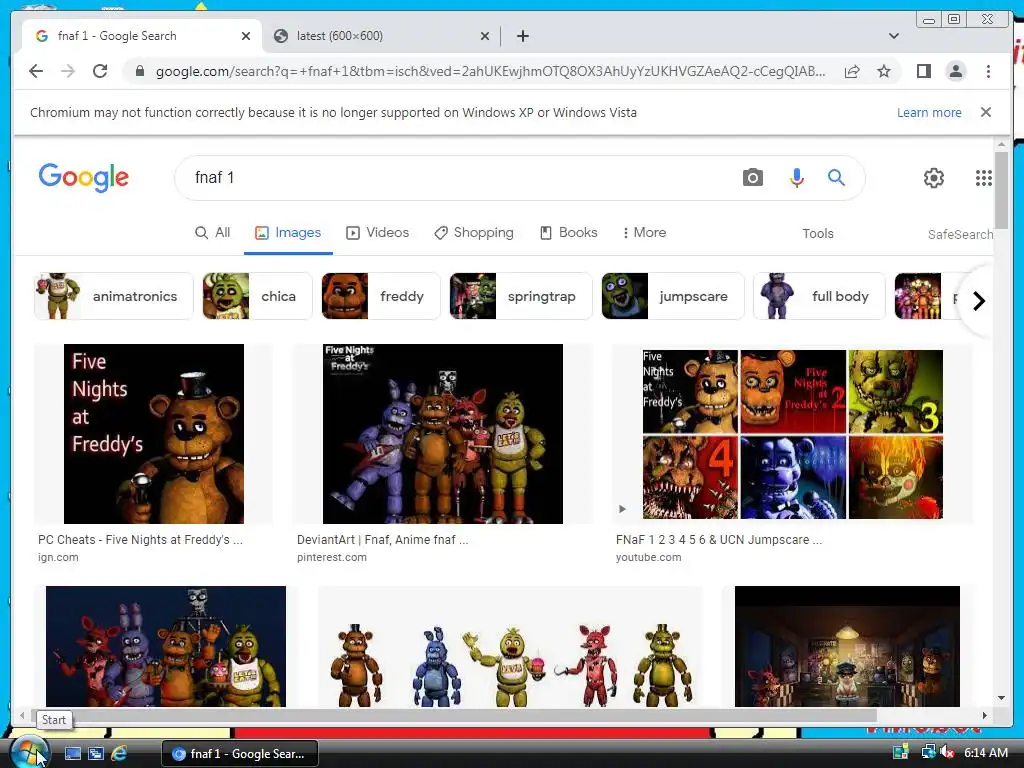Click Switch between windows quick launch icon
The width and height of the screenshot is (1024, 768).
pos(95,753)
